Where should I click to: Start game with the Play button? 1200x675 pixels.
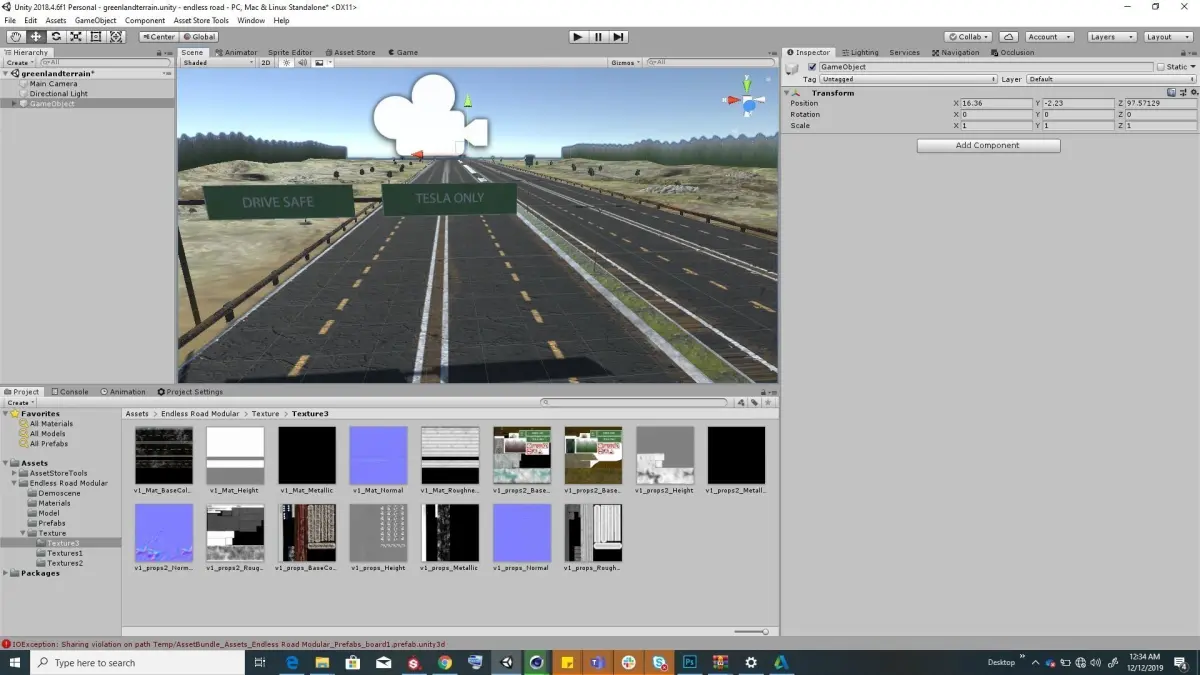tap(577, 37)
